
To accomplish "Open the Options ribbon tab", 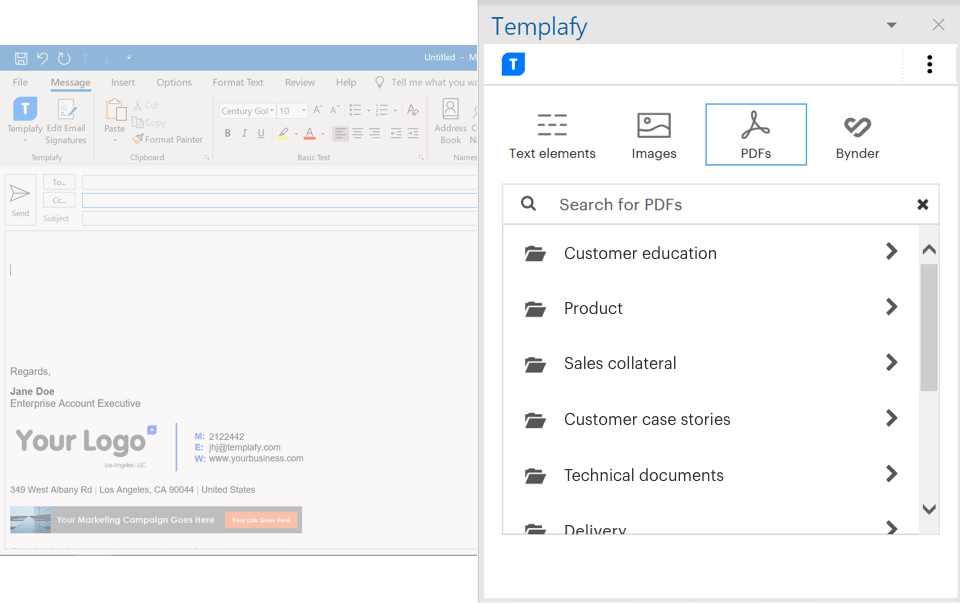I will coord(174,82).
